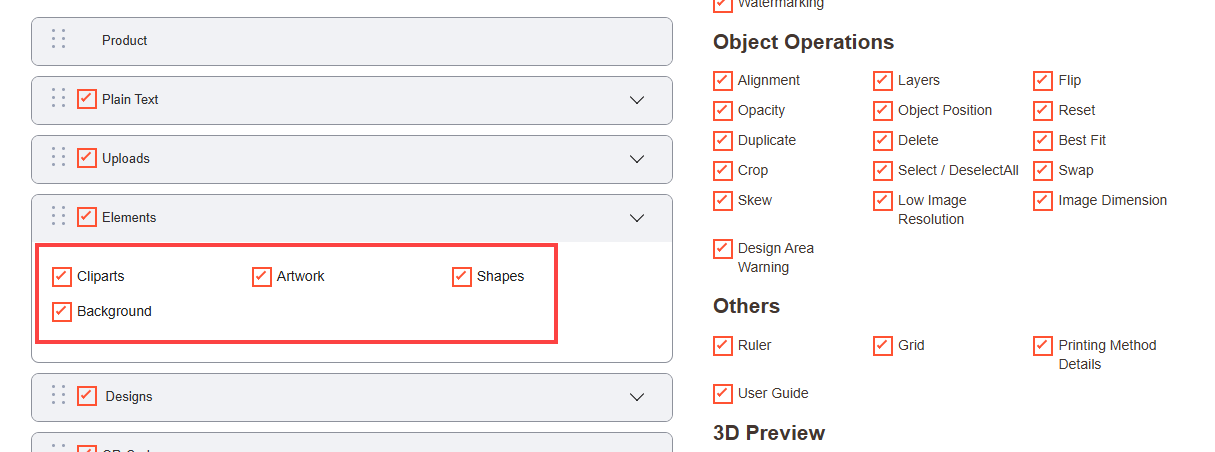Image resolution: width=1215 pixels, height=452 pixels.
Task: Toggle the Low Image Resolution checkbox
Action: (x=883, y=200)
